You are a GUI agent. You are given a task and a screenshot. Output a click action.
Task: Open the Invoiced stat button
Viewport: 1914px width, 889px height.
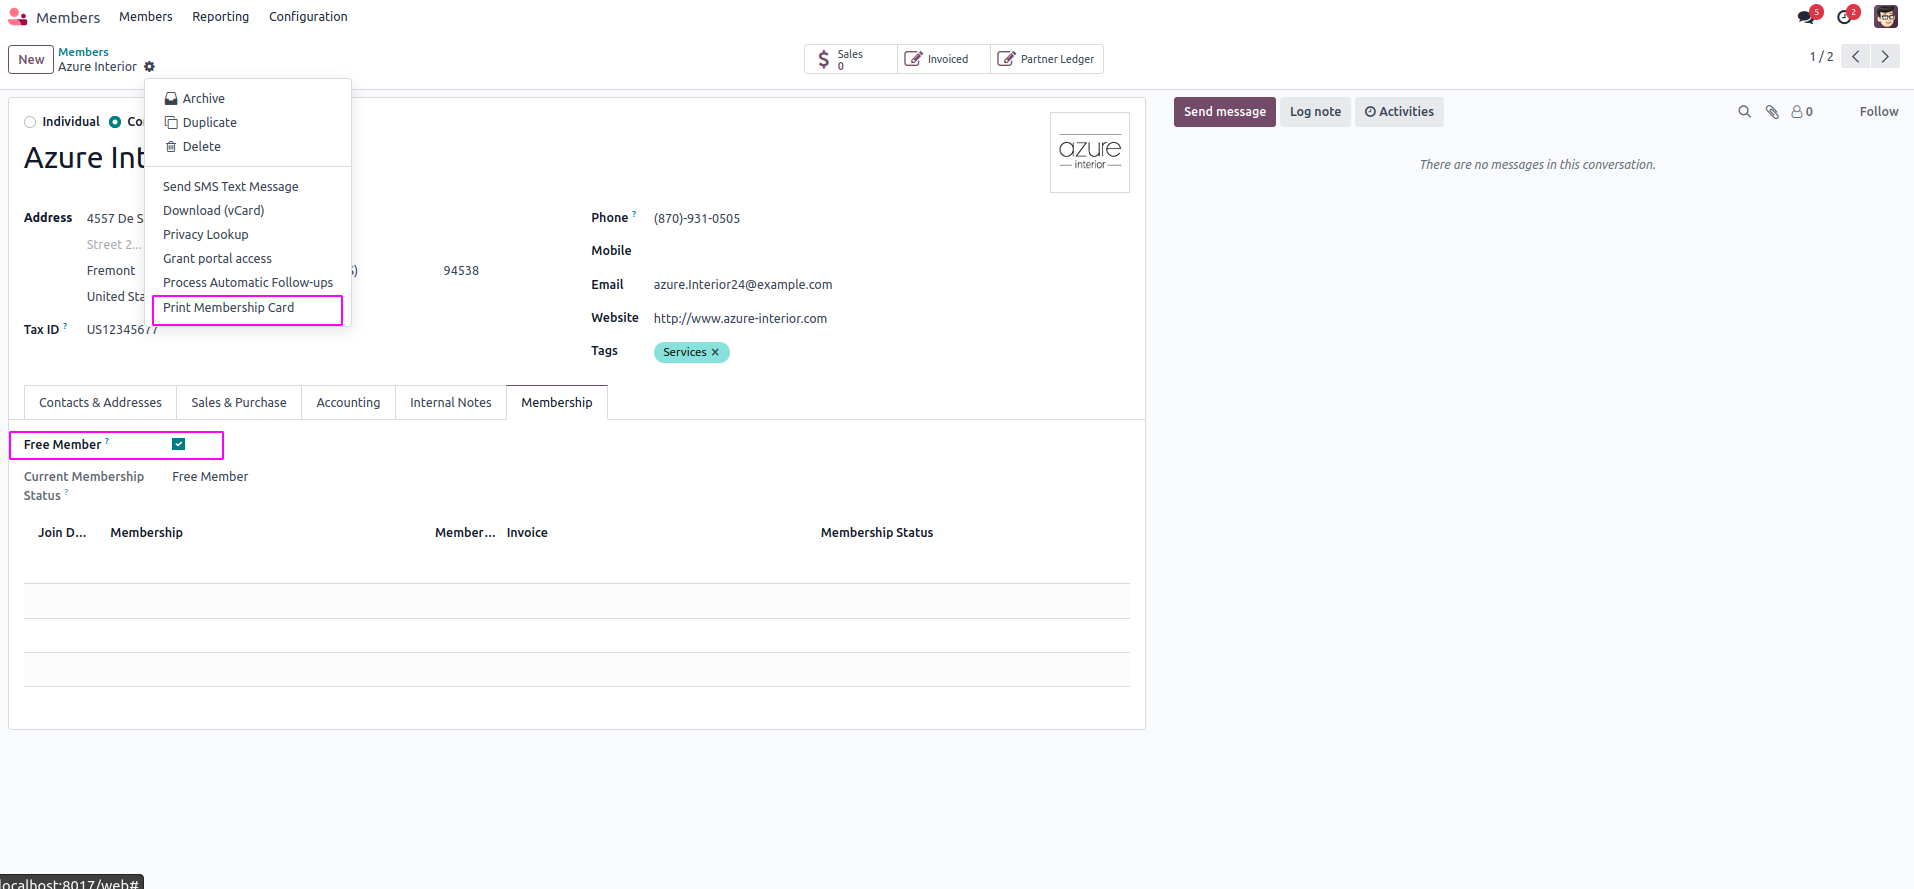943,59
